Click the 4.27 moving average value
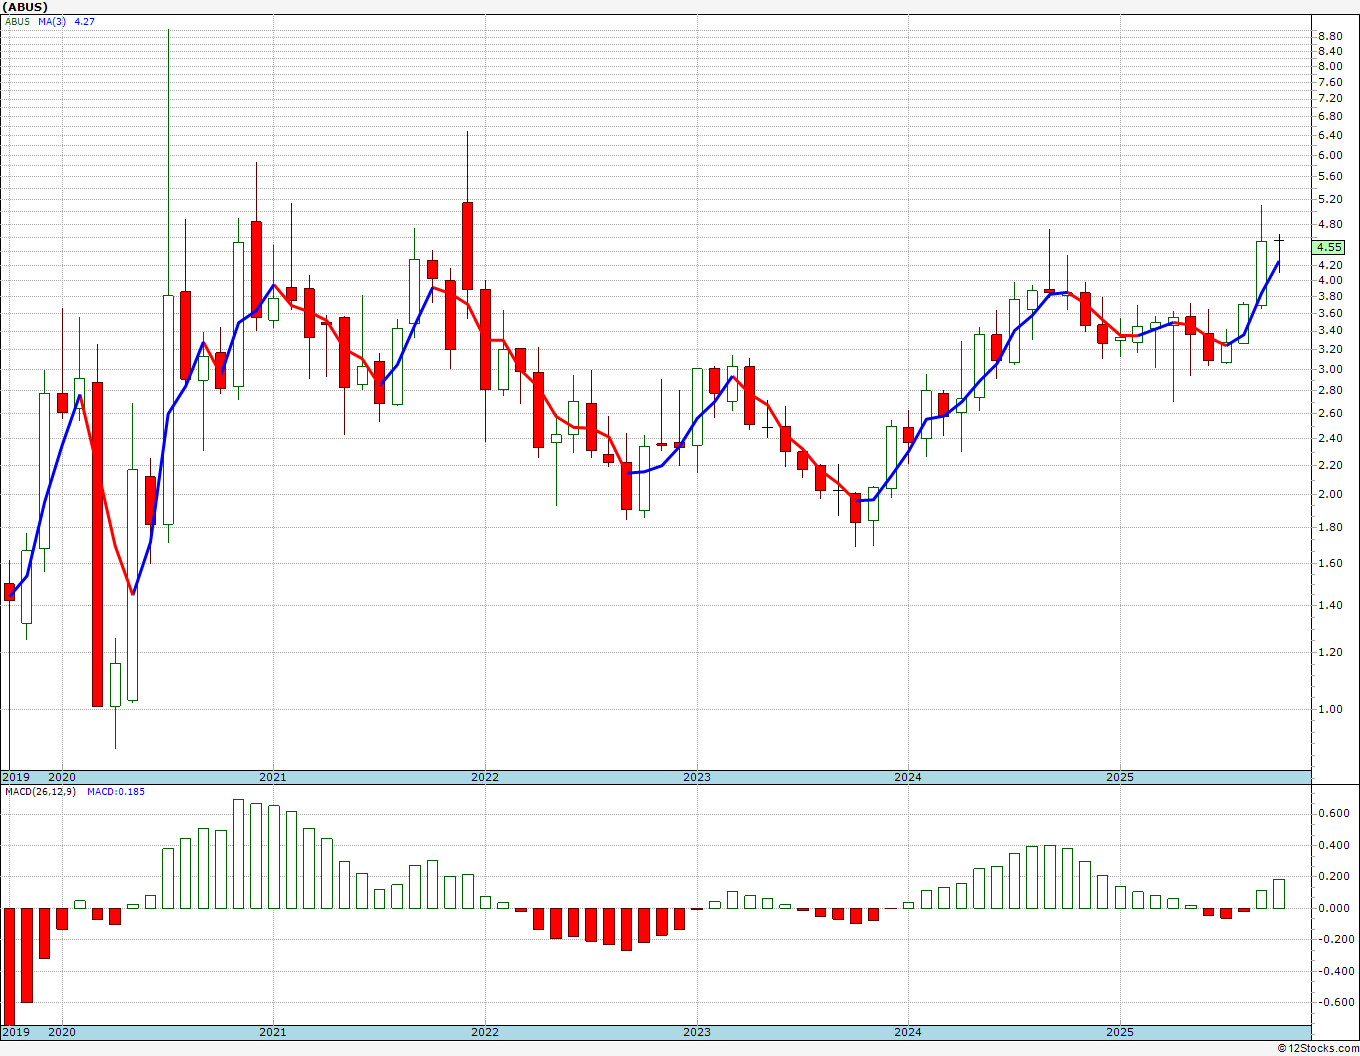1360x1056 pixels. [84, 21]
